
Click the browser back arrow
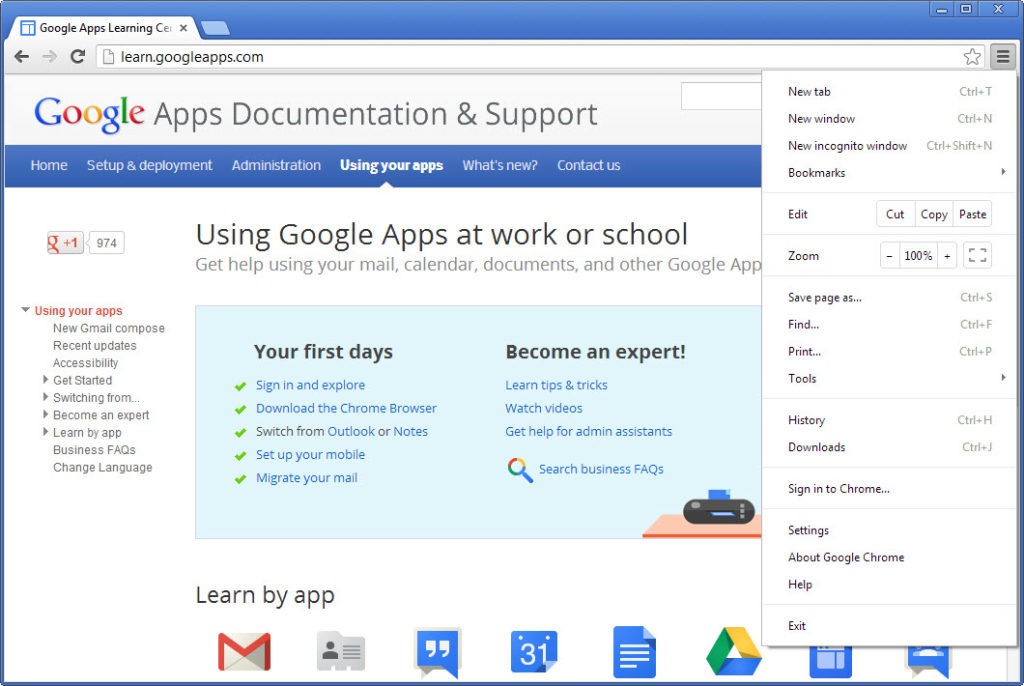(22, 57)
